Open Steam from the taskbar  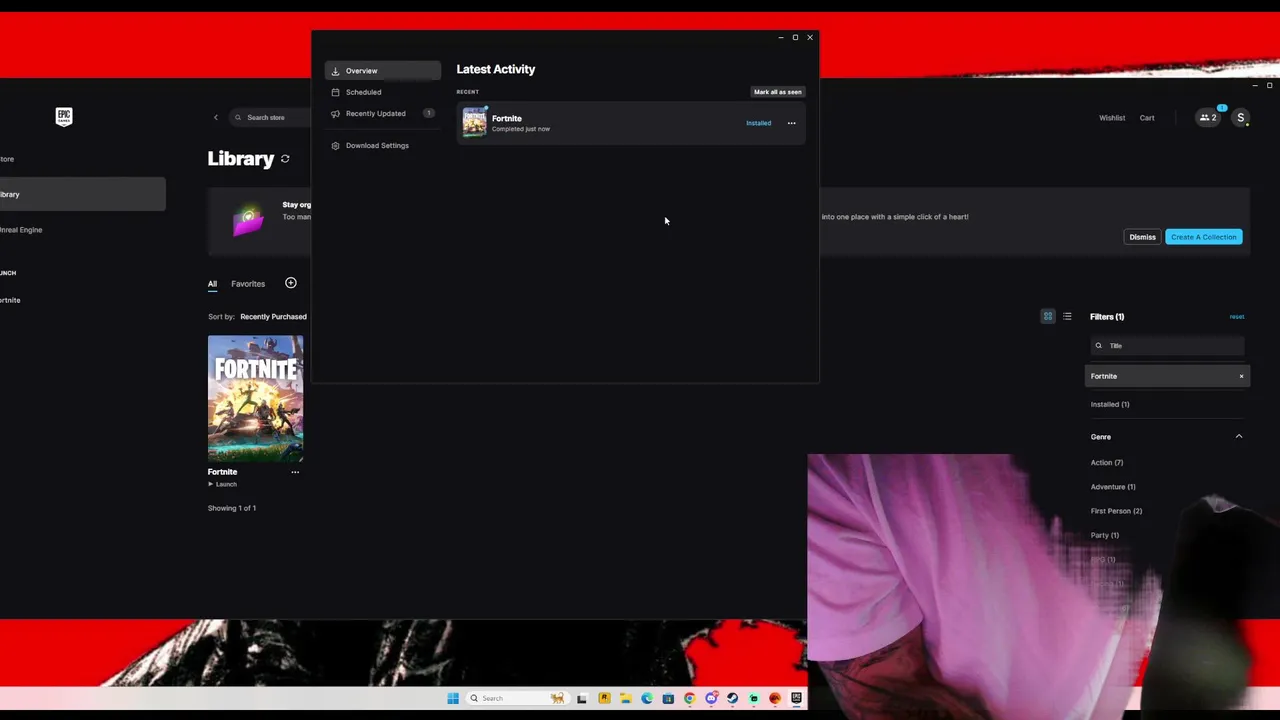coord(732,698)
